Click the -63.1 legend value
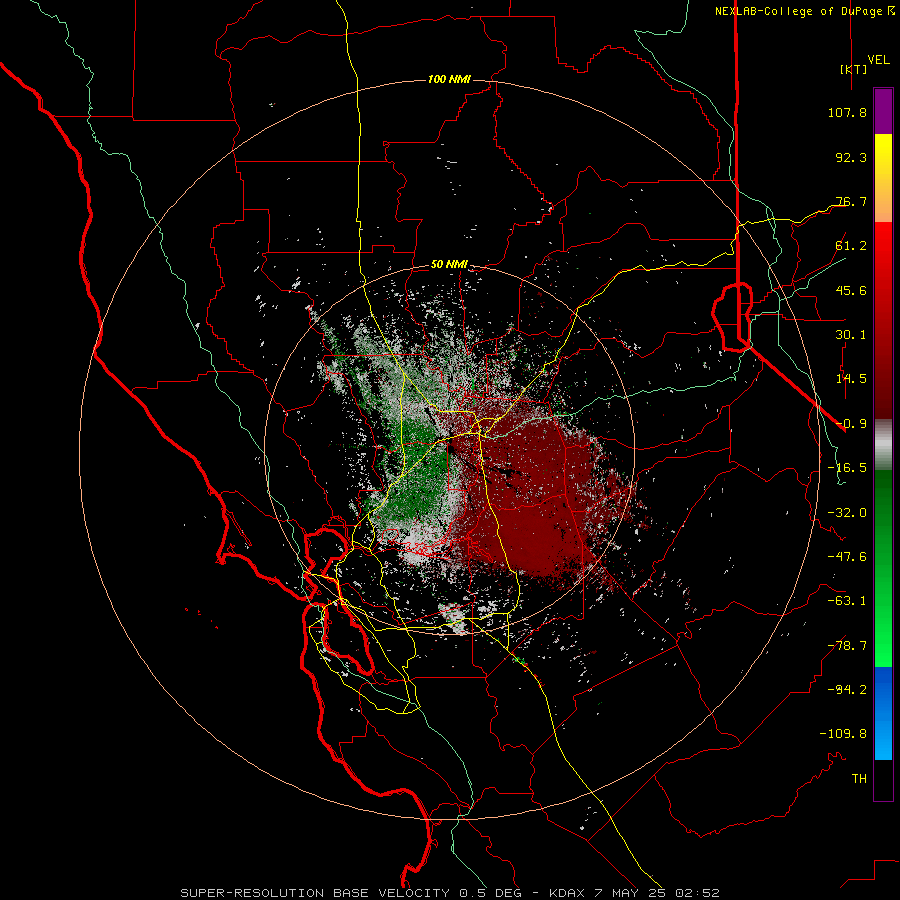 847,601
